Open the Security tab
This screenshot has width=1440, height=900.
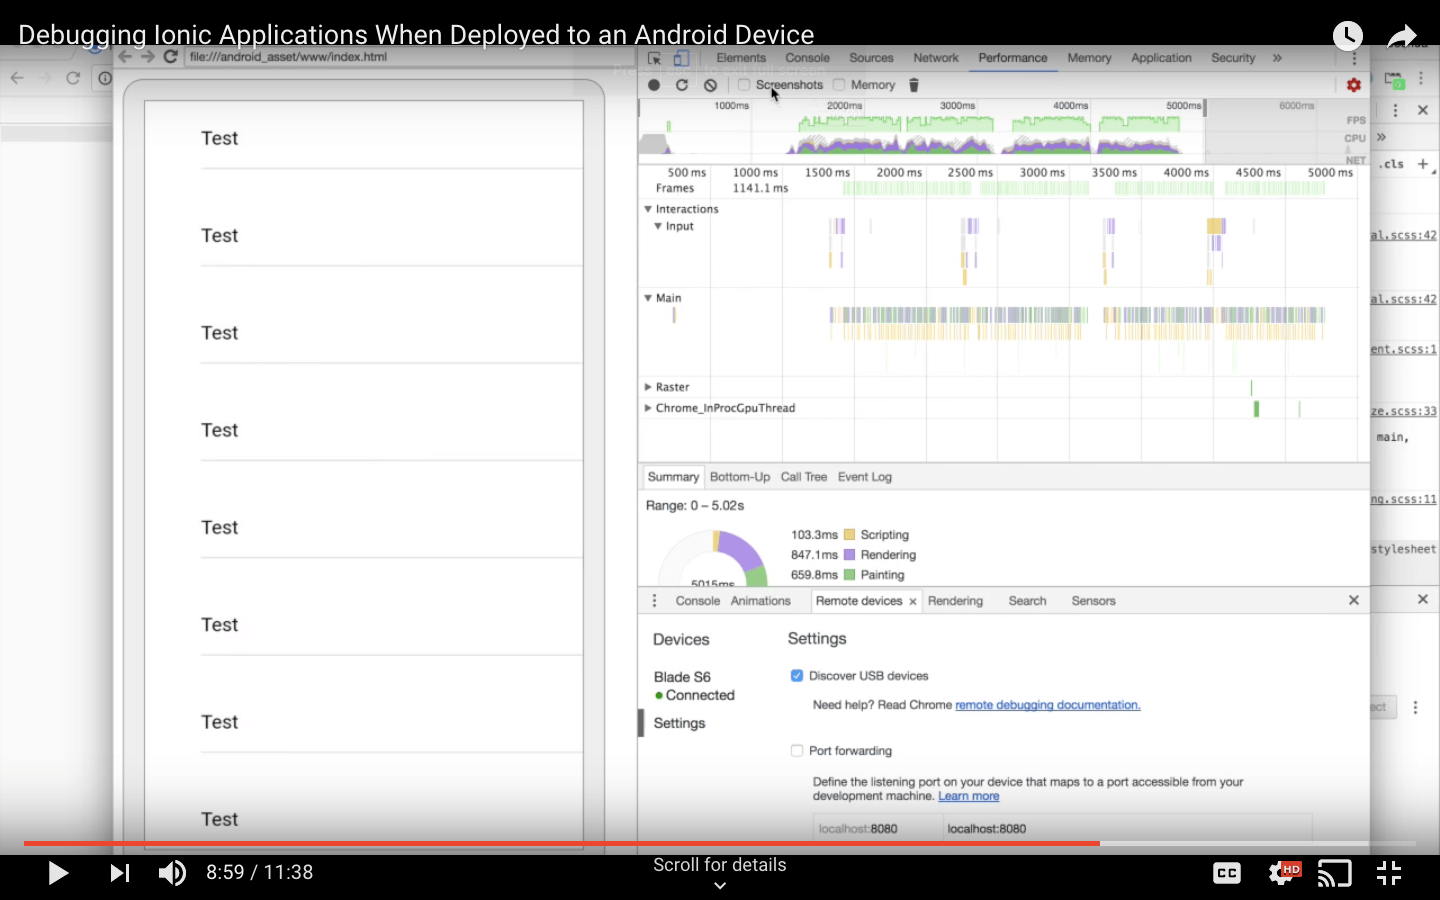1233,58
